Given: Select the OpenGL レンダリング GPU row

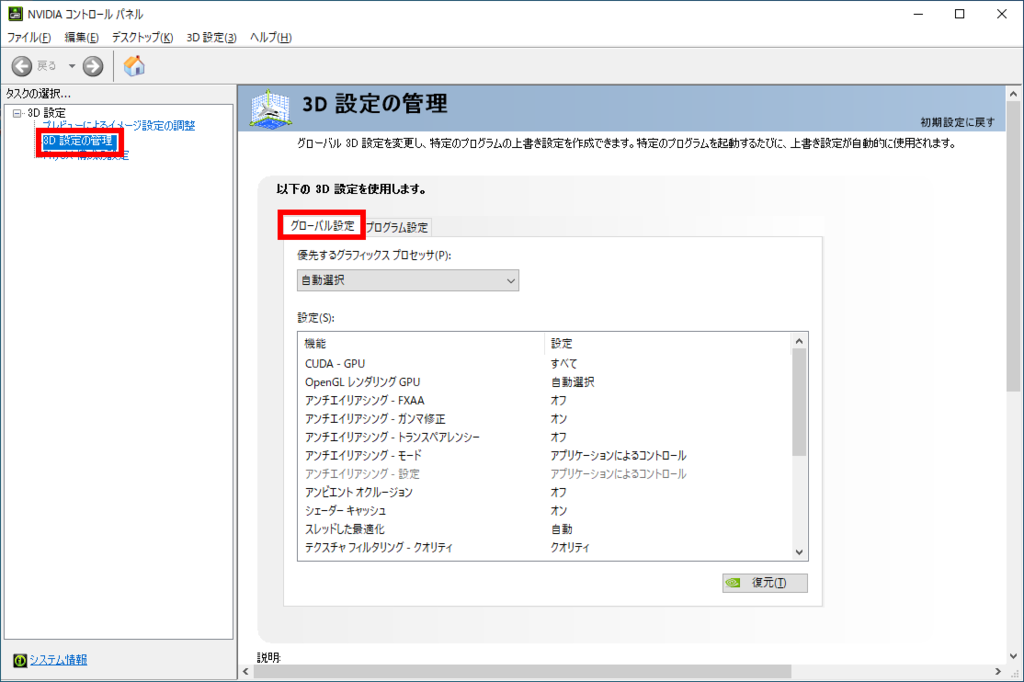Looking at the screenshot, I should click(x=546, y=382).
